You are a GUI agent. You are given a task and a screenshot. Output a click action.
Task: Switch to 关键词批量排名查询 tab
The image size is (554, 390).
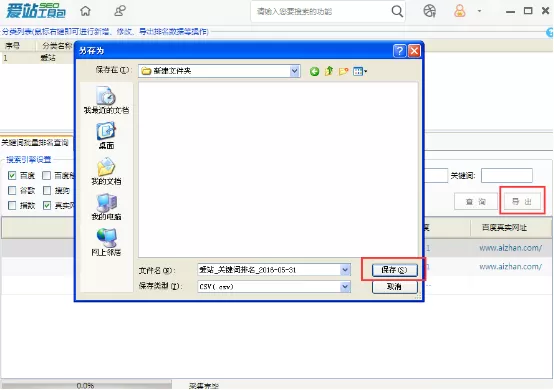[35, 143]
